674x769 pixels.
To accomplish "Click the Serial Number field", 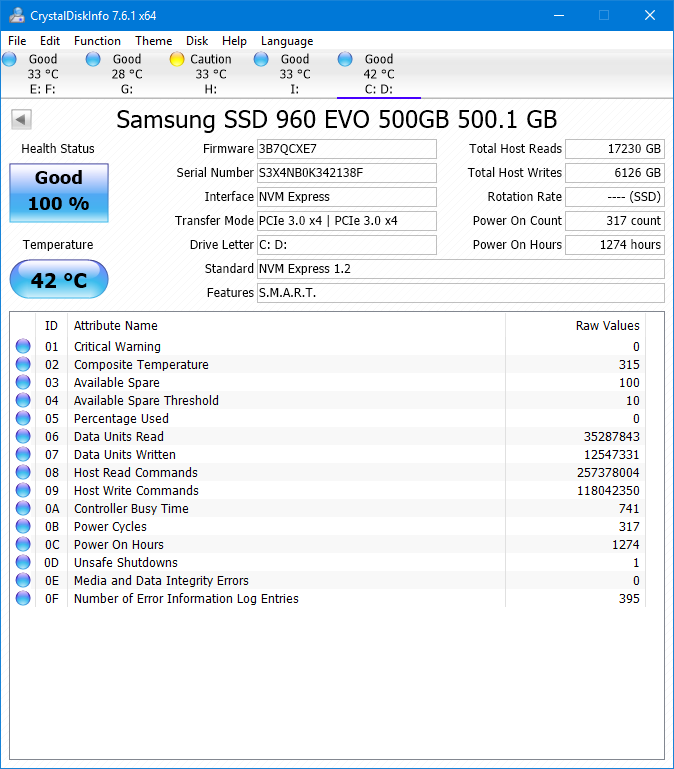I will [347, 173].
